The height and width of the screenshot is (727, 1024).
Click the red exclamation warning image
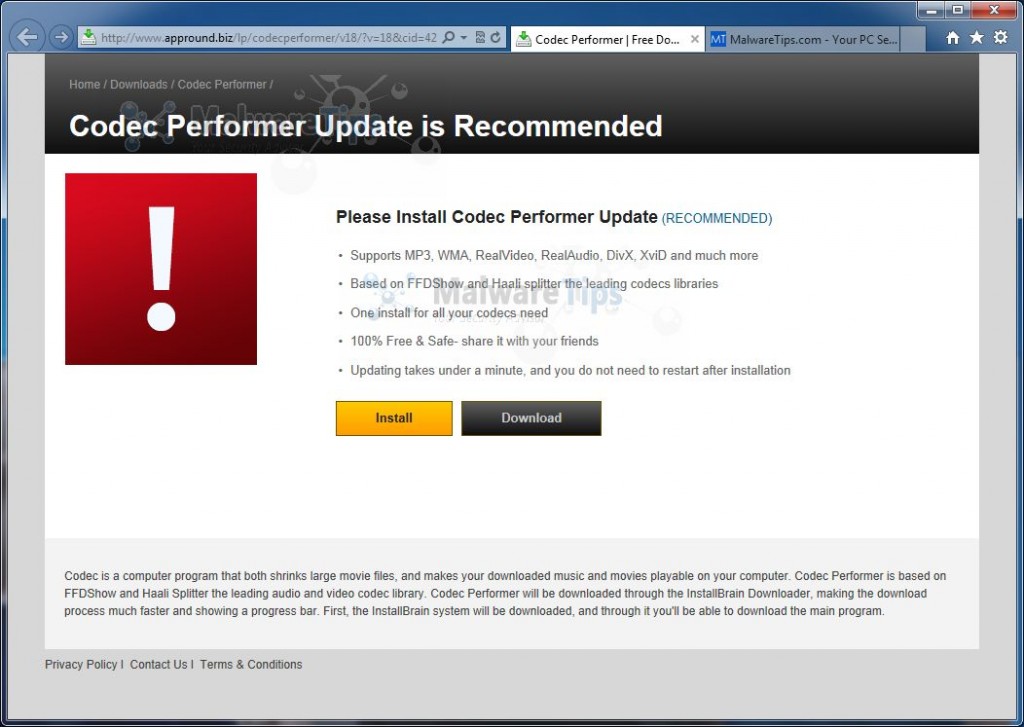tap(161, 268)
